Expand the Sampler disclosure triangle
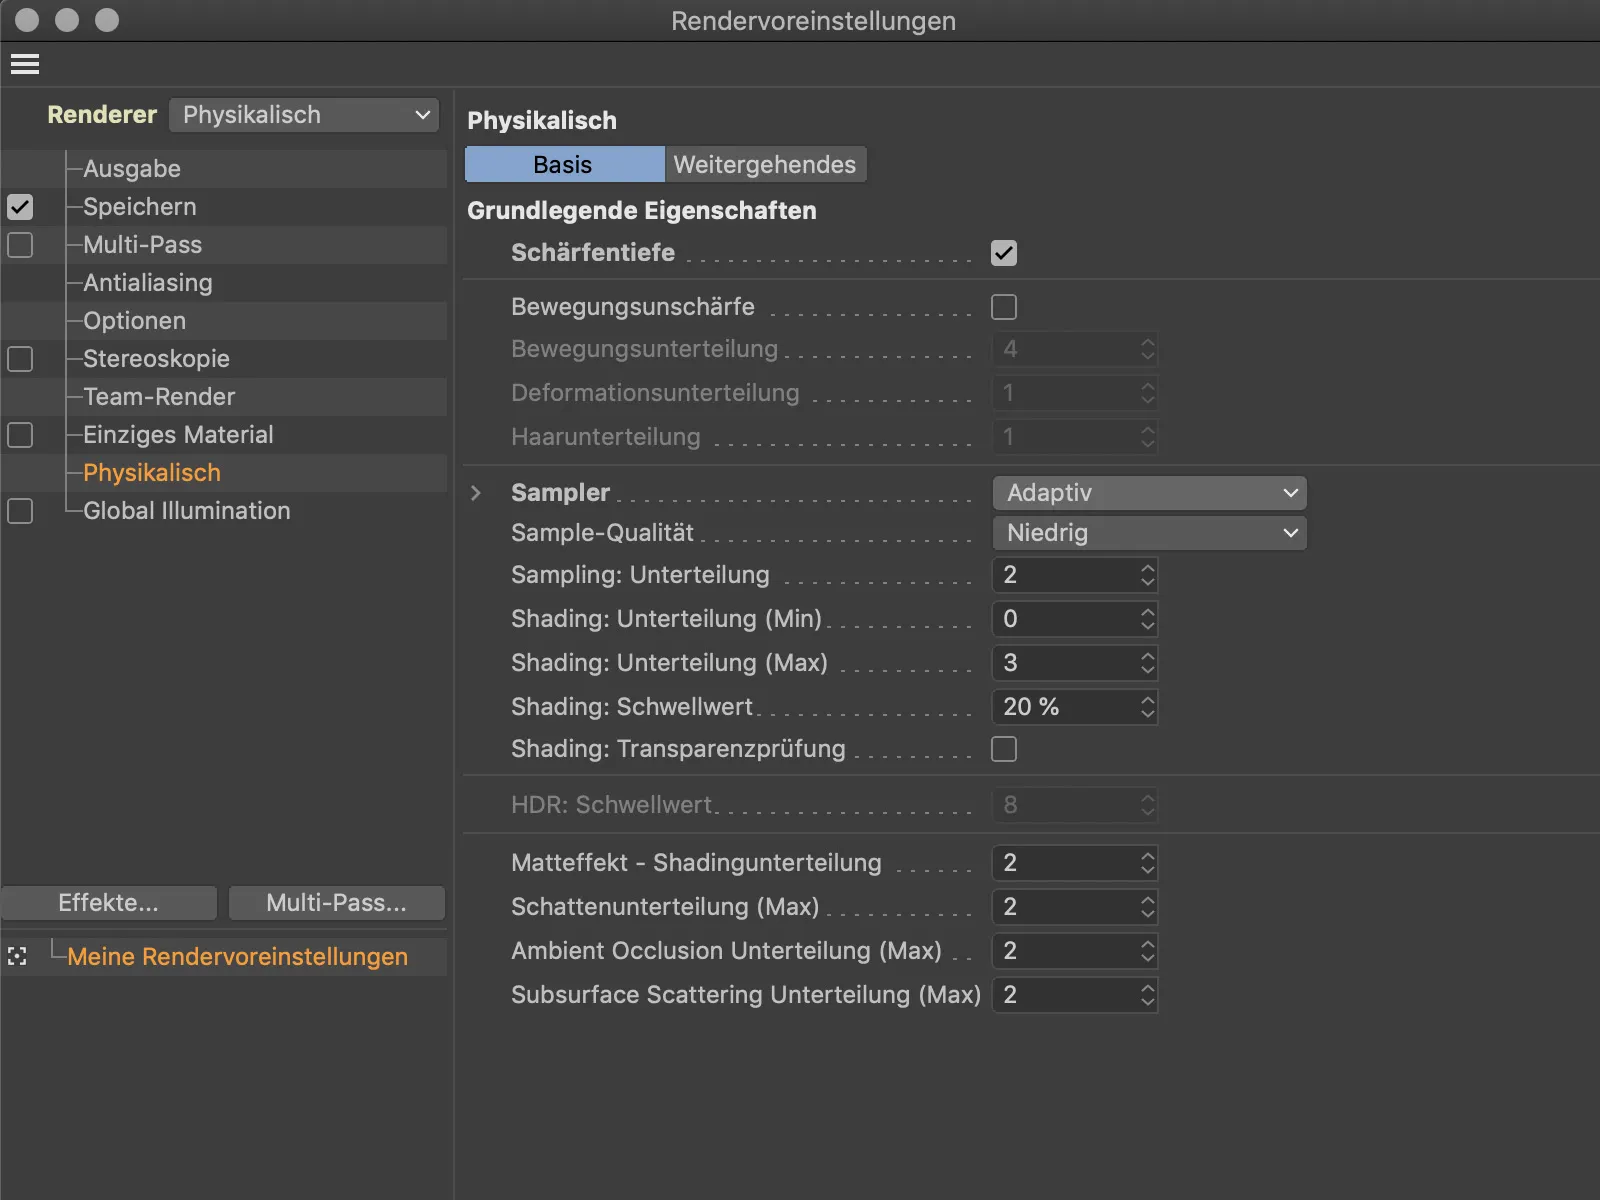The width and height of the screenshot is (1600, 1200). click(475, 492)
